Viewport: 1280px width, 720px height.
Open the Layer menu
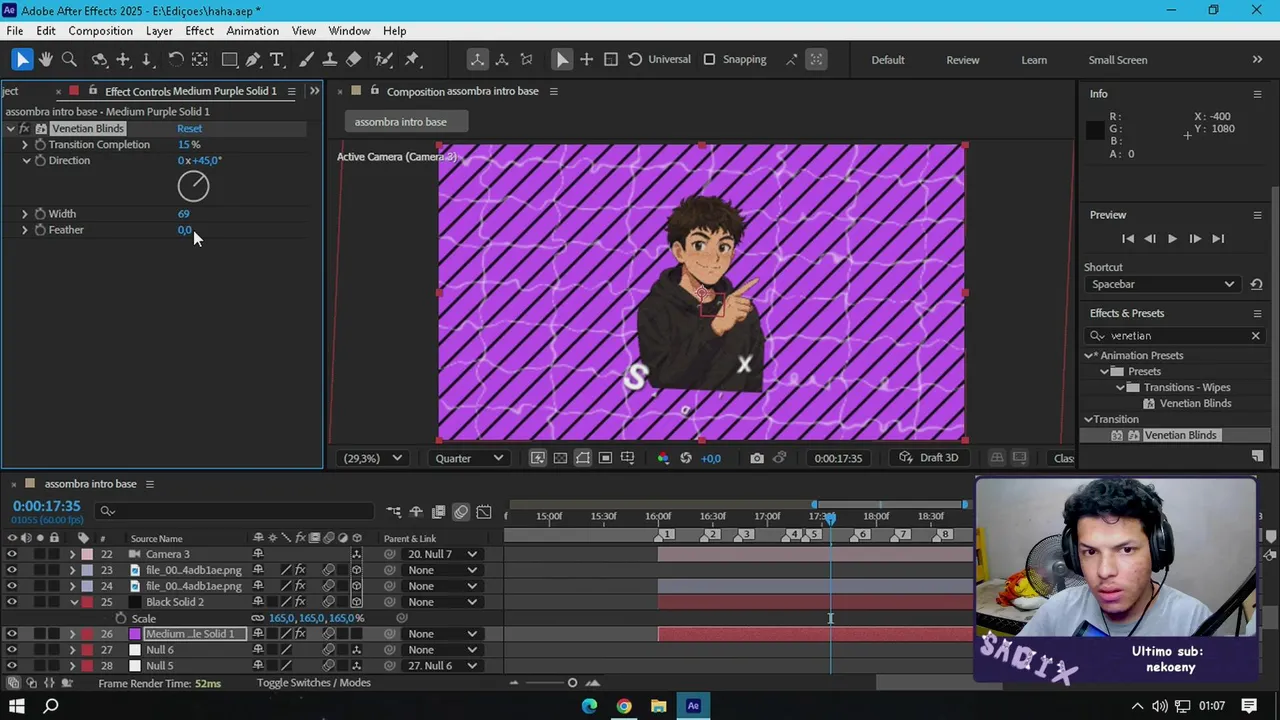[159, 31]
